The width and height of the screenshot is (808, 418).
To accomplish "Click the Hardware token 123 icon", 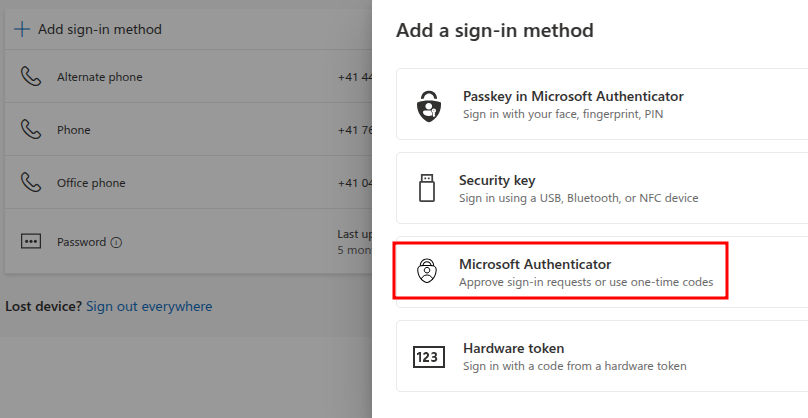I will pos(427,357).
